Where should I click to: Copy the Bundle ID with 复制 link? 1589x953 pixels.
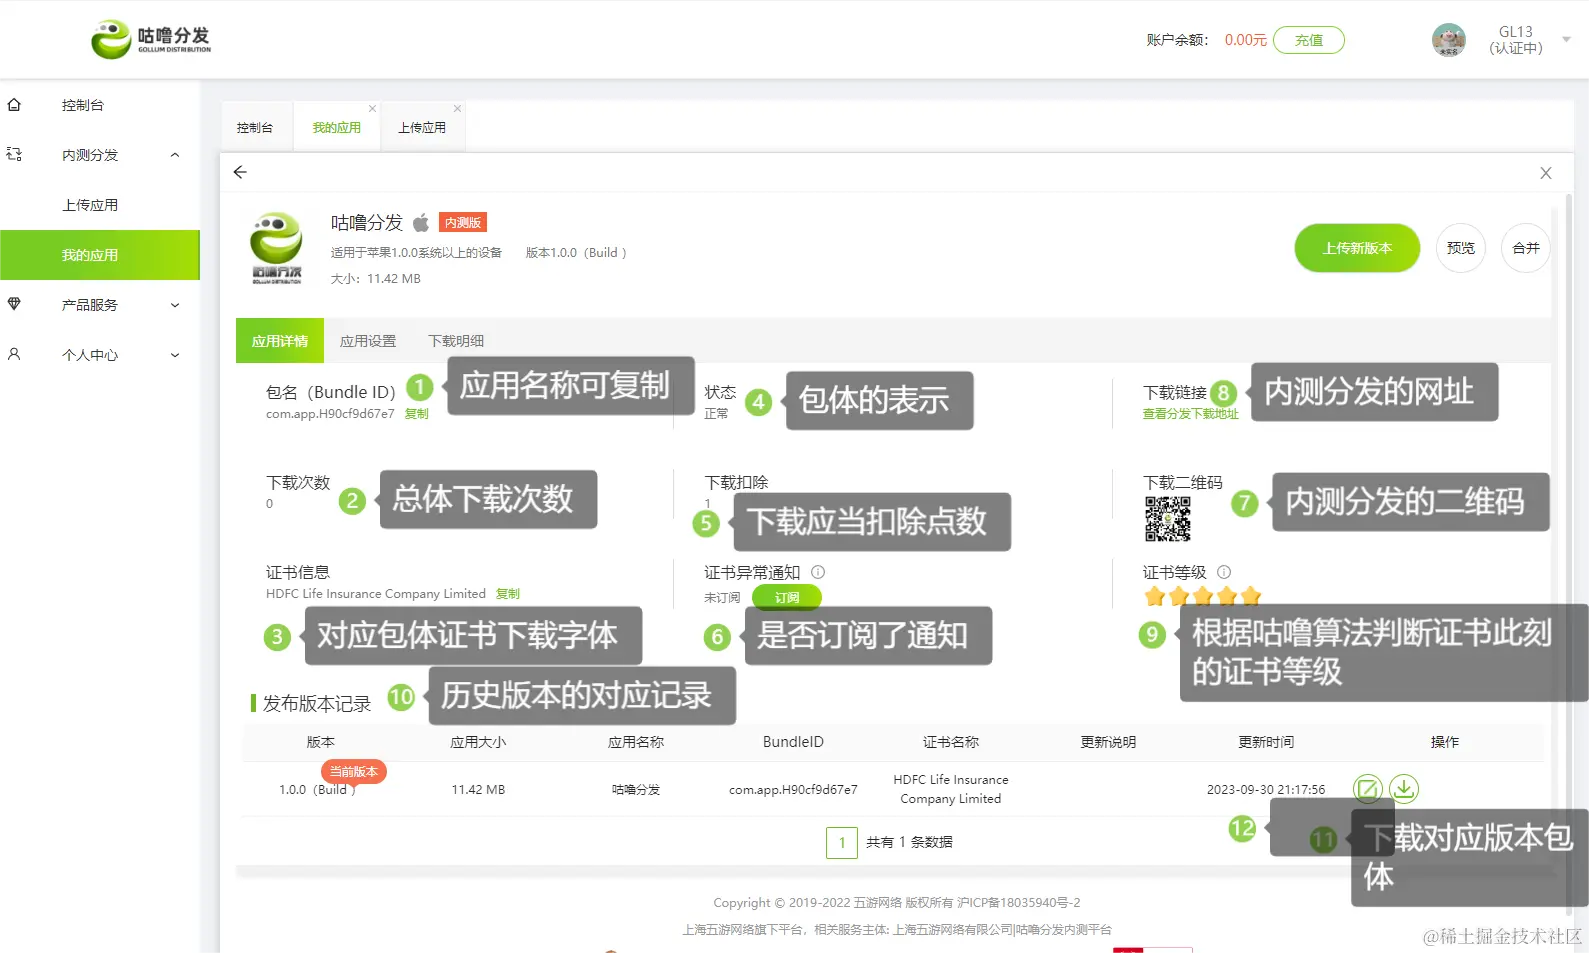(416, 414)
